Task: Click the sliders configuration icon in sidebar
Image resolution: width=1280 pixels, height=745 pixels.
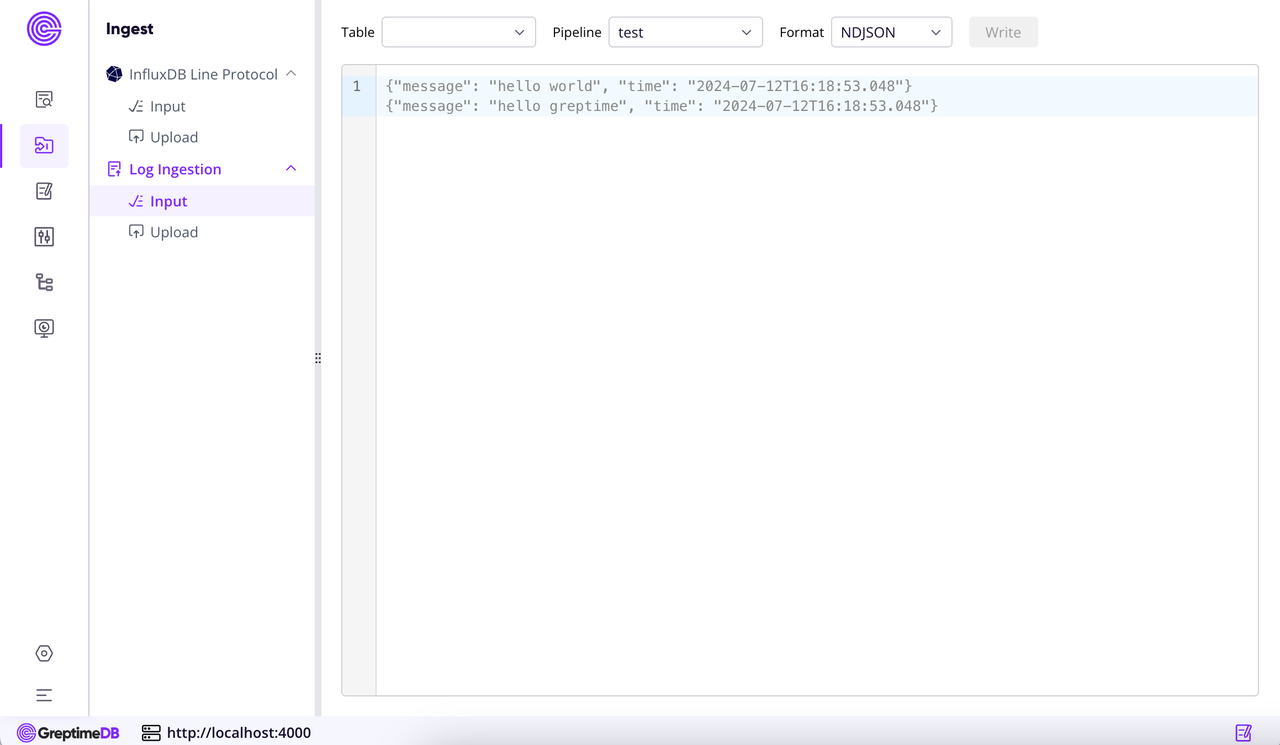Action: pyautogui.click(x=44, y=237)
